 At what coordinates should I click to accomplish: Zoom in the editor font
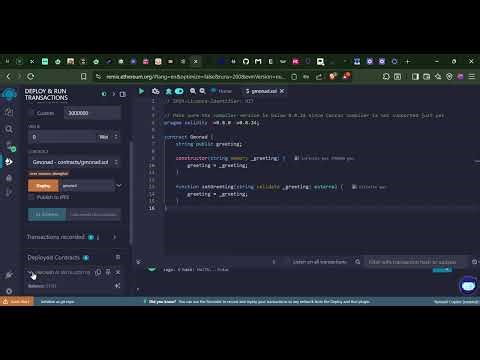coord(202,91)
